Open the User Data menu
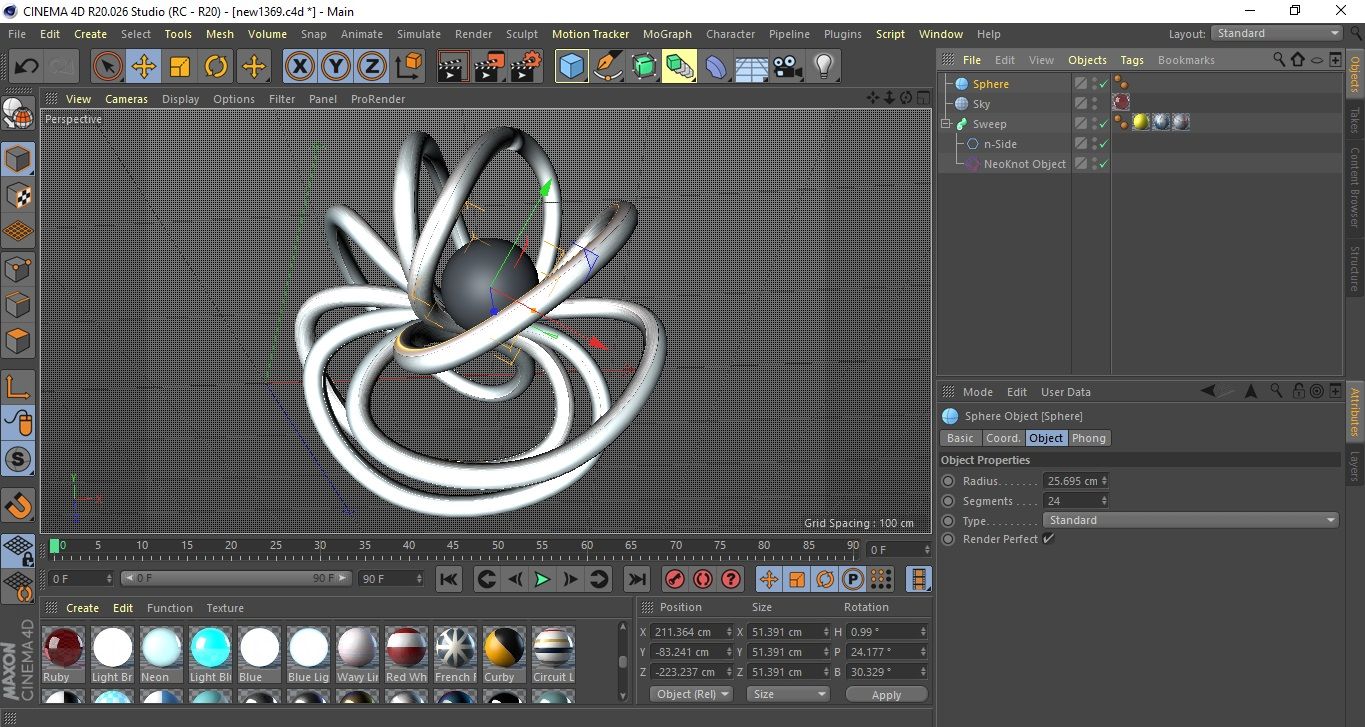 coord(1066,392)
